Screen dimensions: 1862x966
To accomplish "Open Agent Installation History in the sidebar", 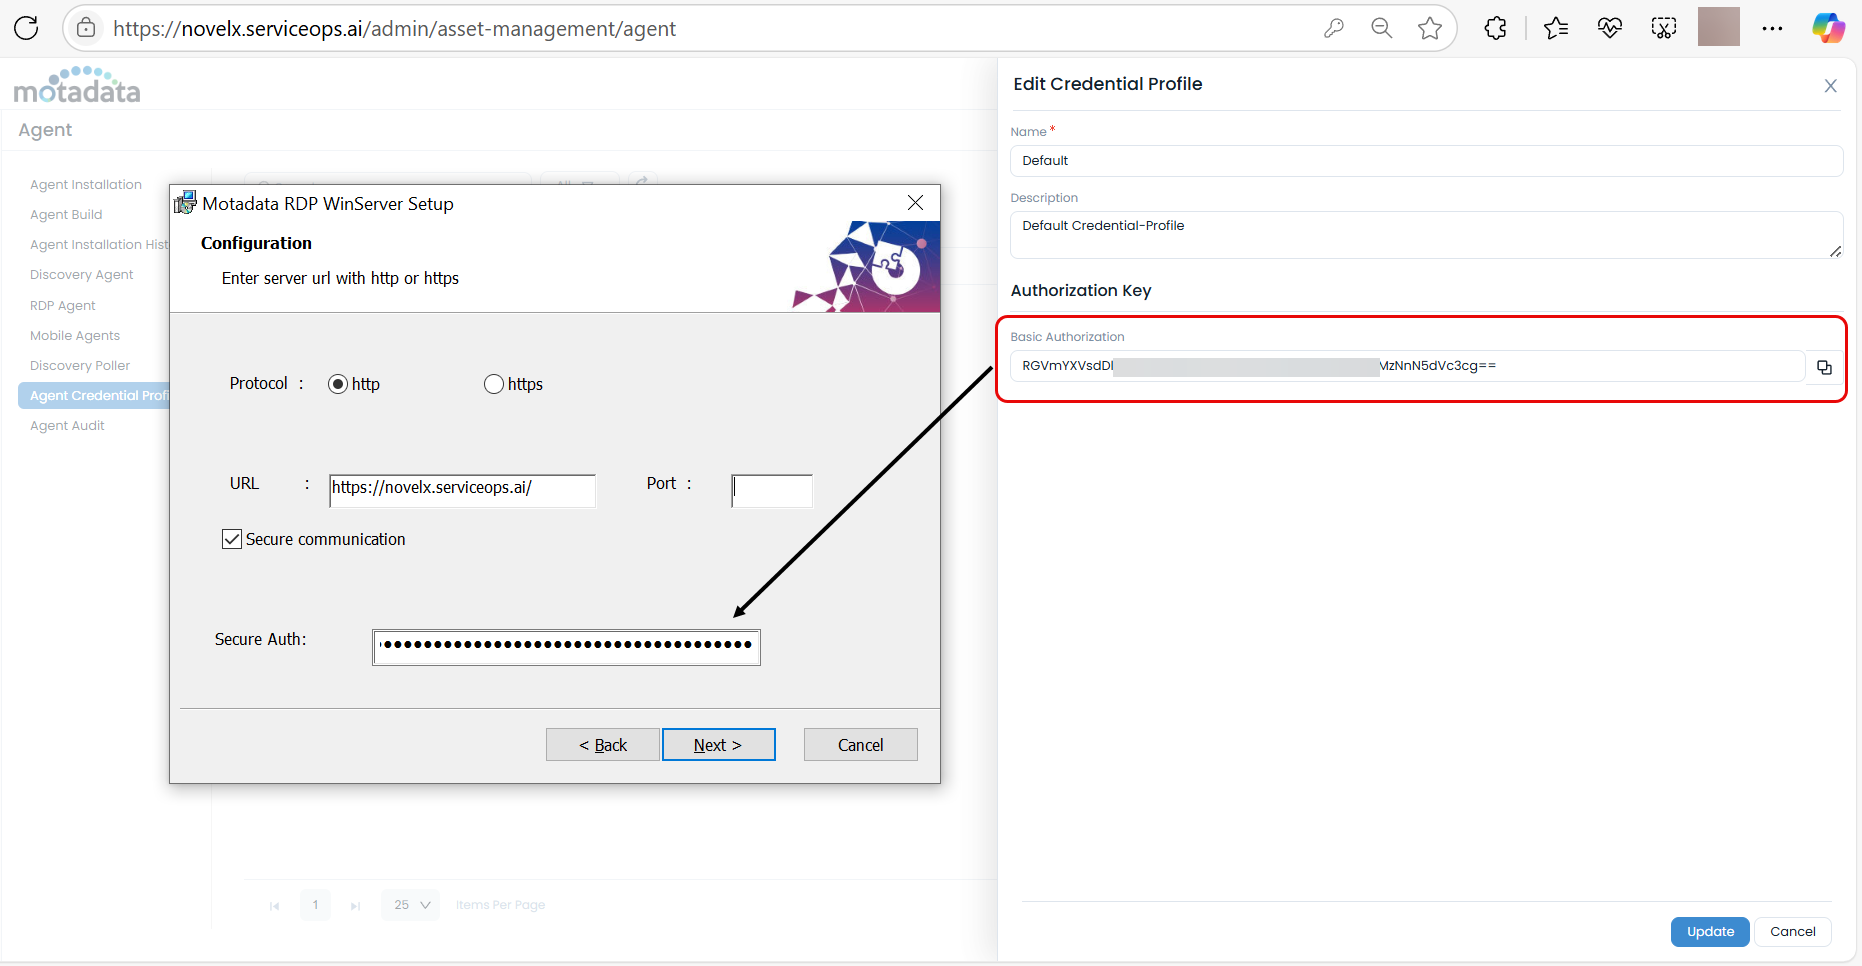I will 99,245.
